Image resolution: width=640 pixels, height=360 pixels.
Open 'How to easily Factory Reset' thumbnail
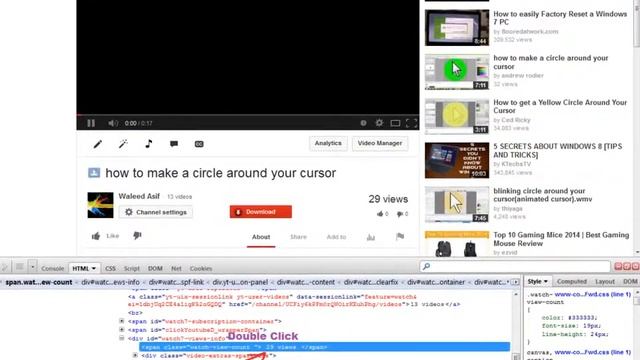coord(457,27)
